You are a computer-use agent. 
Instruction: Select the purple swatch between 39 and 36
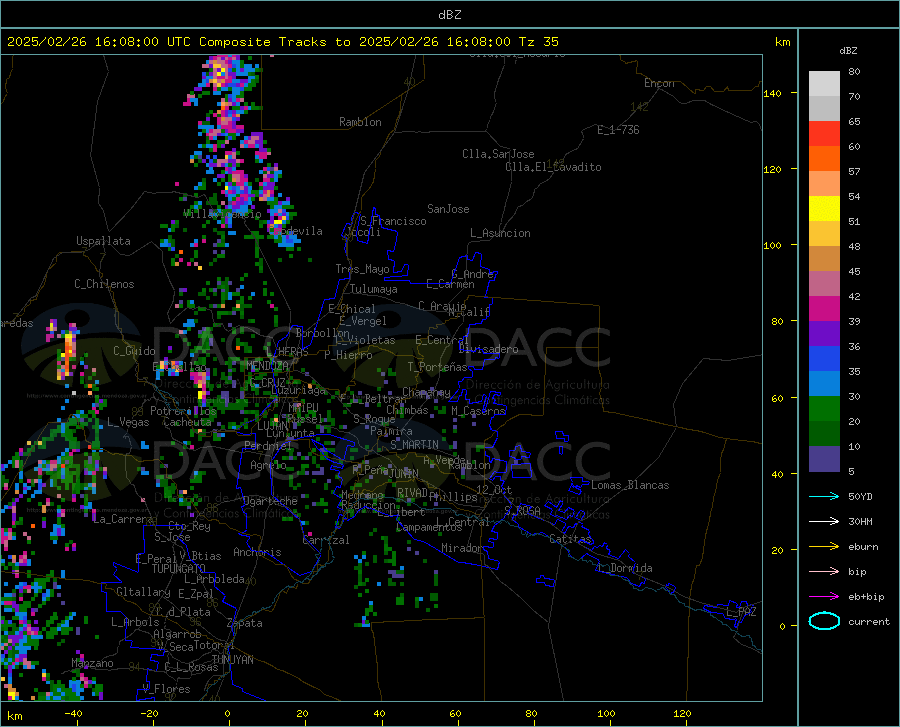click(x=824, y=334)
